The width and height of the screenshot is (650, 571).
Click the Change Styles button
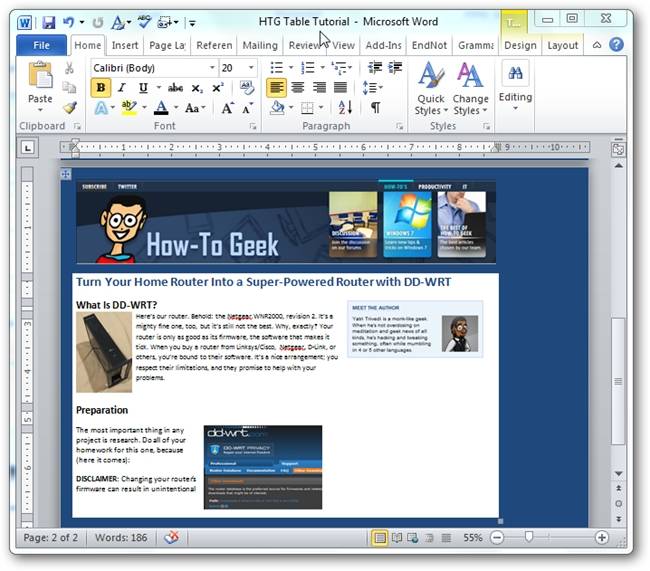point(471,88)
